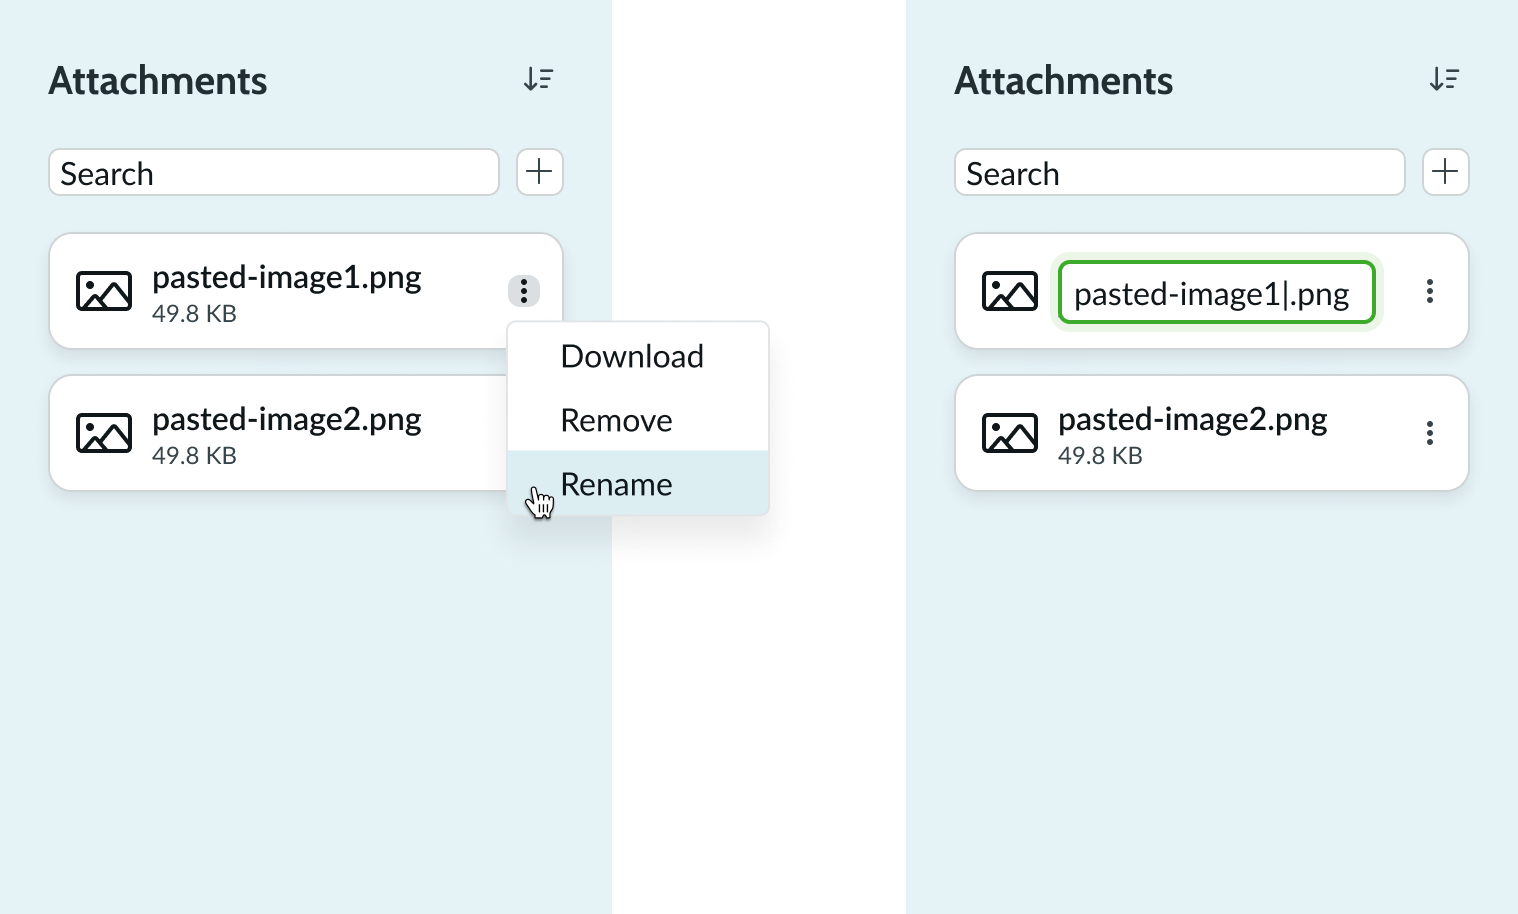Select Remove from the context menu
Image resolution: width=1518 pixels, height=914 pixels.
tap(616, 420)
